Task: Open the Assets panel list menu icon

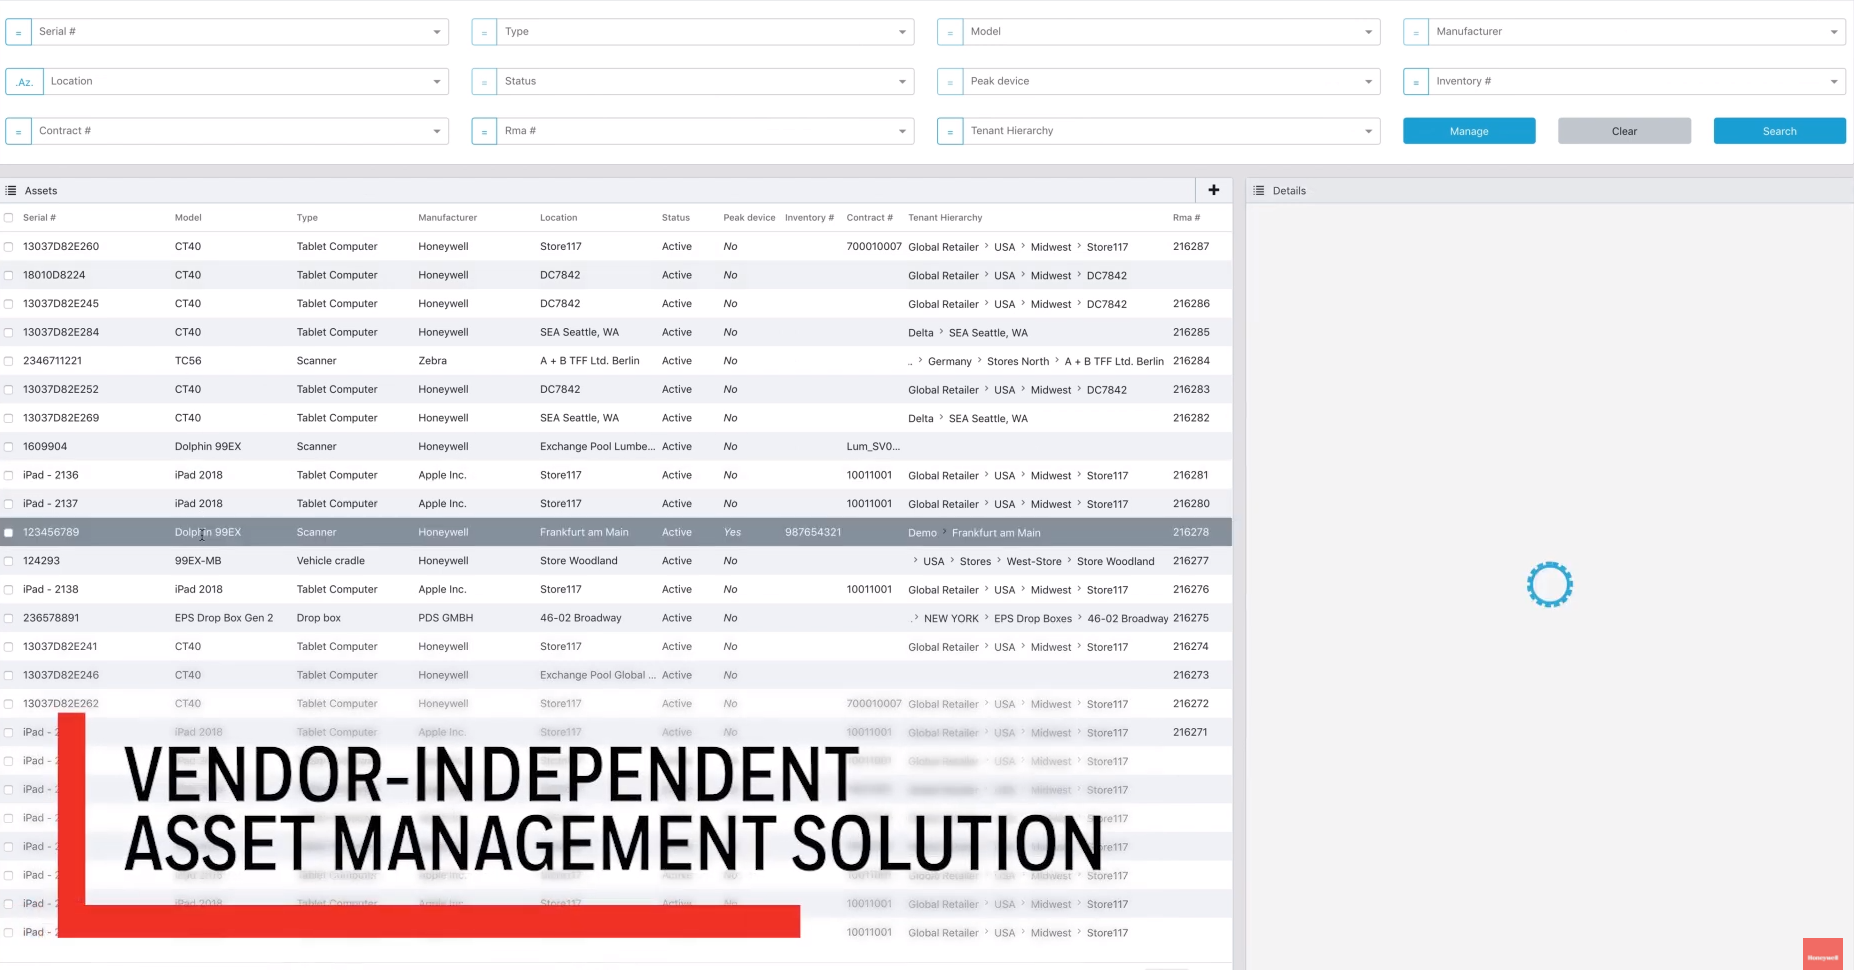Action: point(11,190)
